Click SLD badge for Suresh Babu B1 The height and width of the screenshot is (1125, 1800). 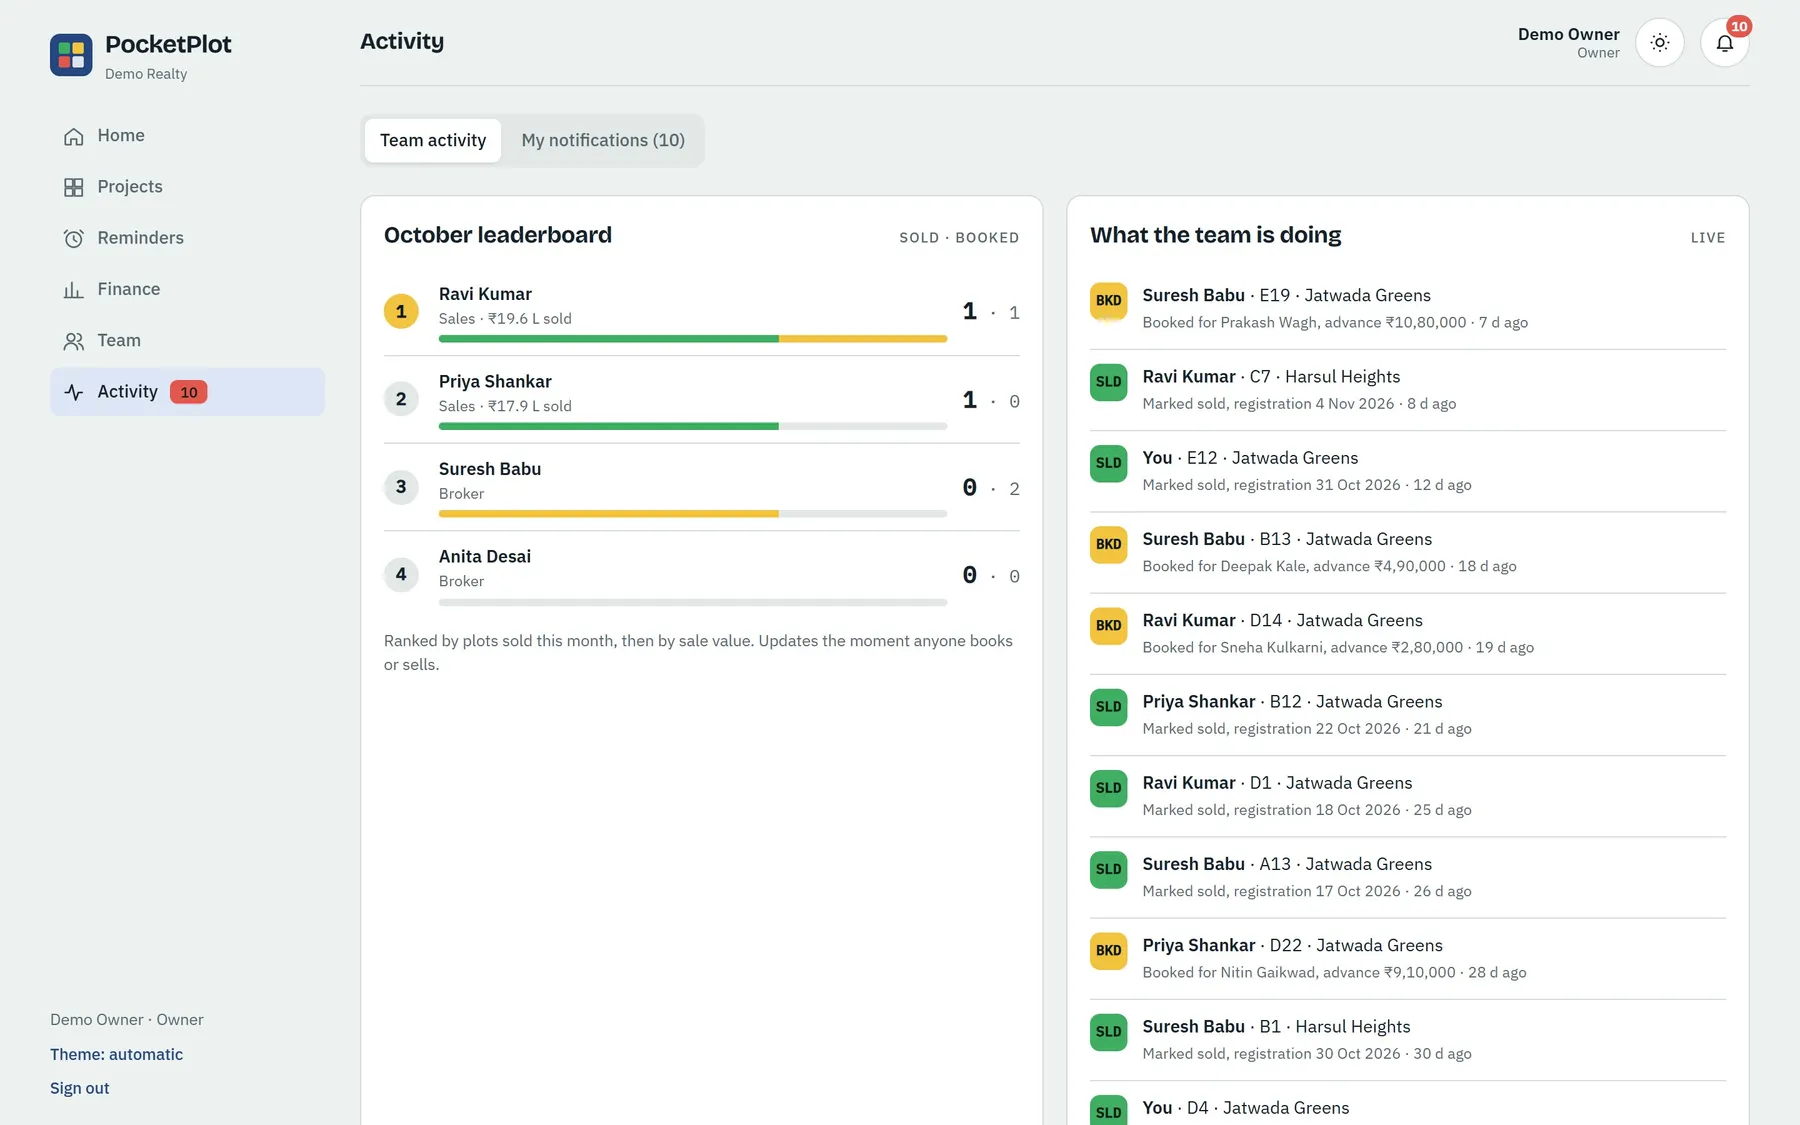tap(1108, 1032)
